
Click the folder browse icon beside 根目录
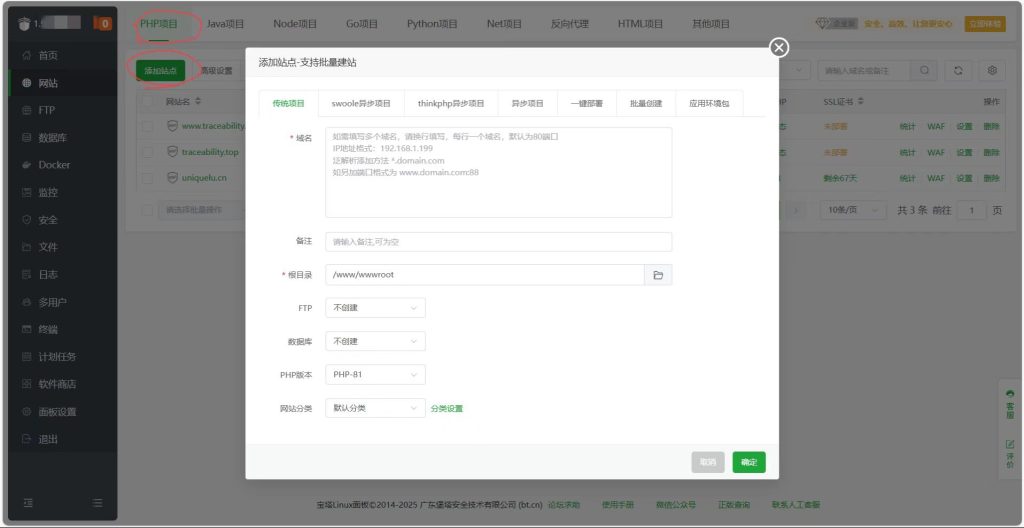tap(658, 274)
